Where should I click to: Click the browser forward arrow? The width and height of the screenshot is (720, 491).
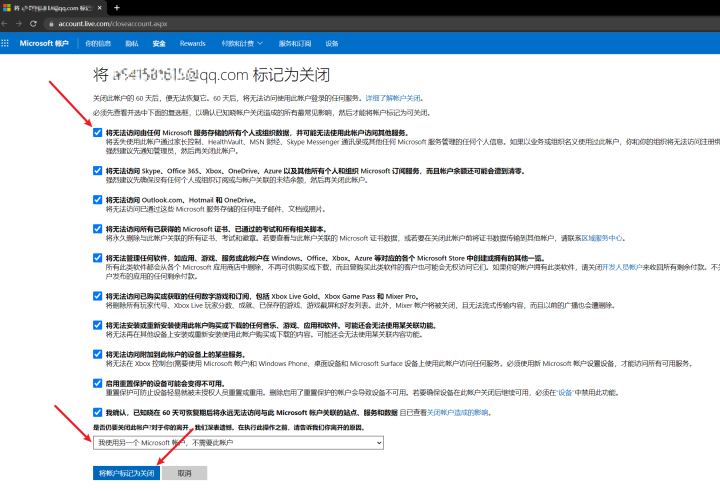coord(19,23)
